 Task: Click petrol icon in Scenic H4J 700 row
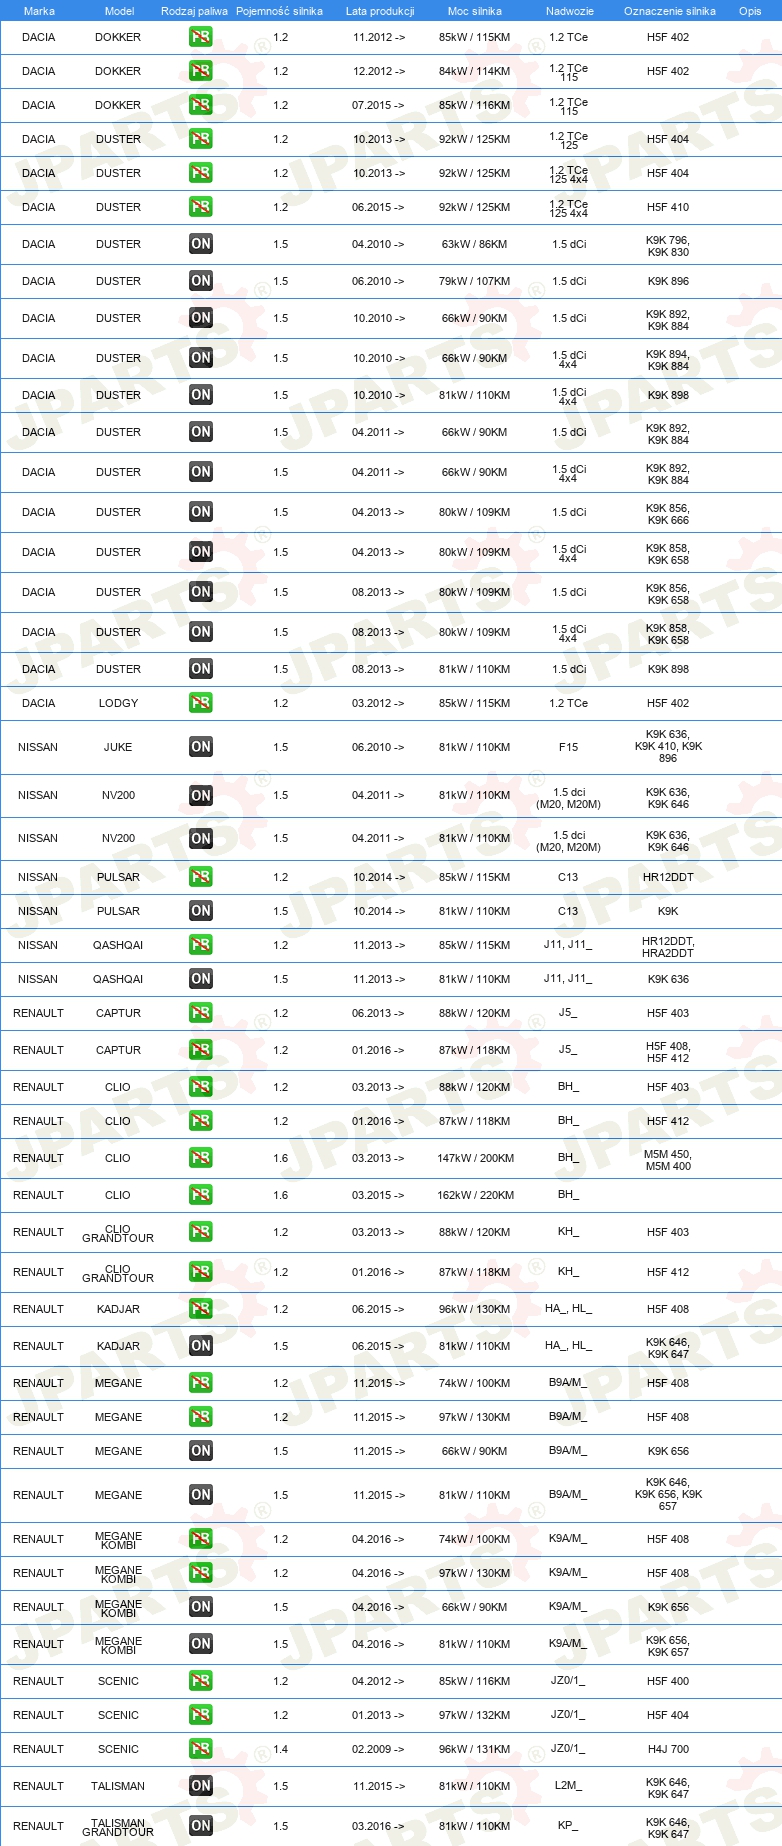click(200, 1749)
